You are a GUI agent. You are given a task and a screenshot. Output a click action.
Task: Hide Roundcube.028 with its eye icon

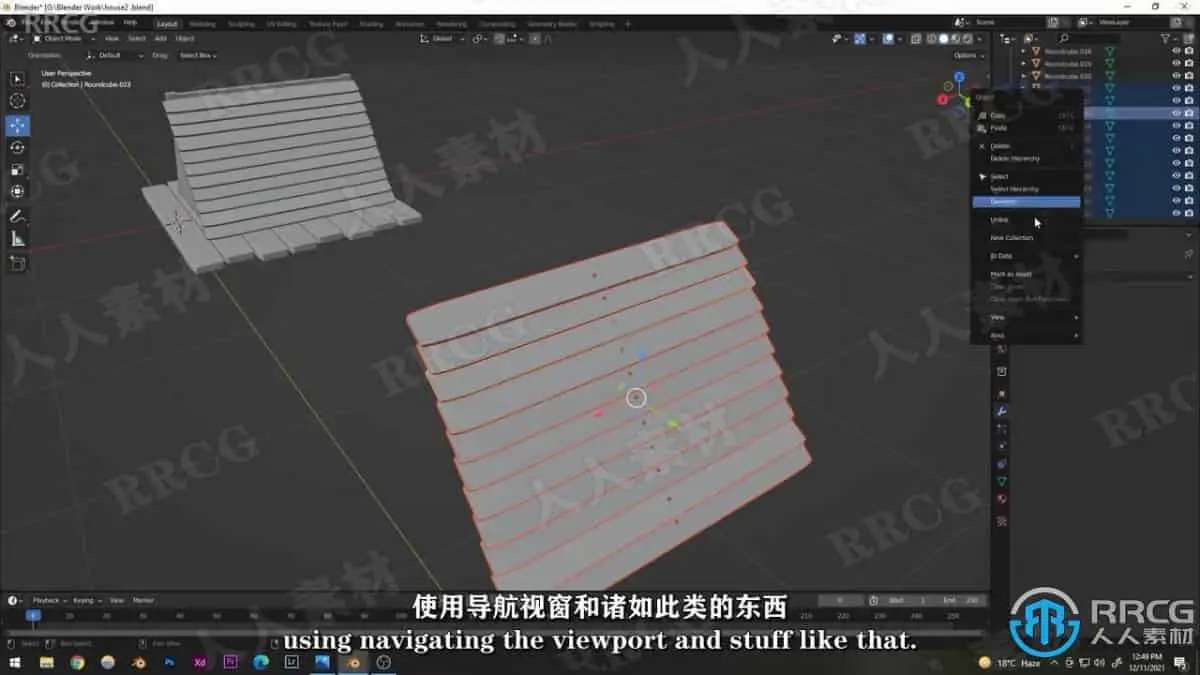(1176, 51)
